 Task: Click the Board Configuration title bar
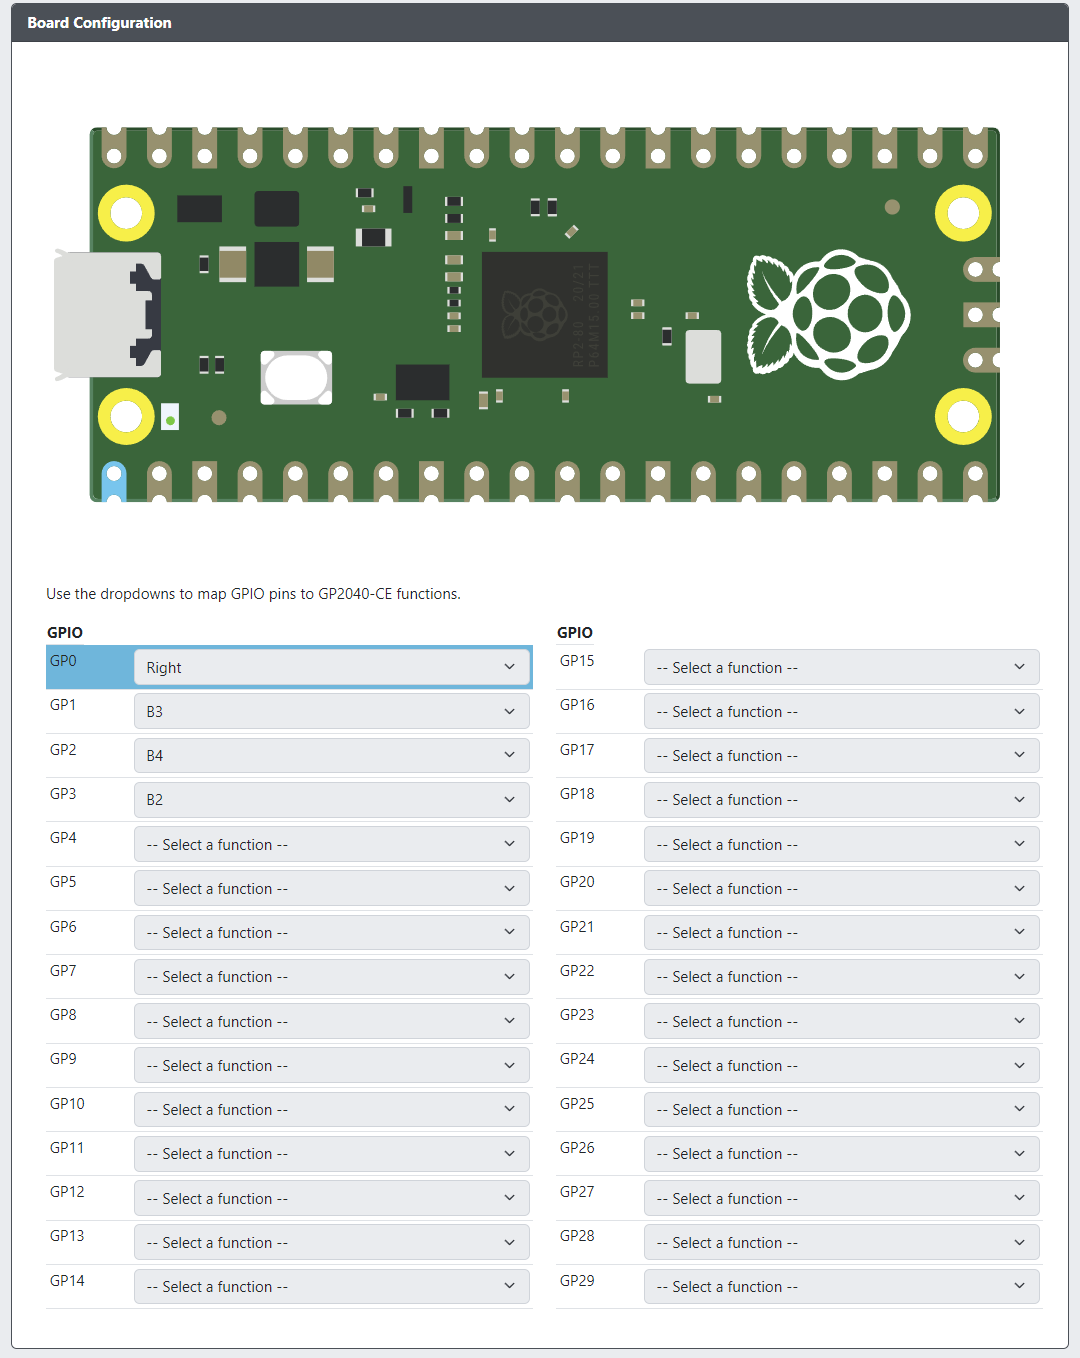(96, 22)
